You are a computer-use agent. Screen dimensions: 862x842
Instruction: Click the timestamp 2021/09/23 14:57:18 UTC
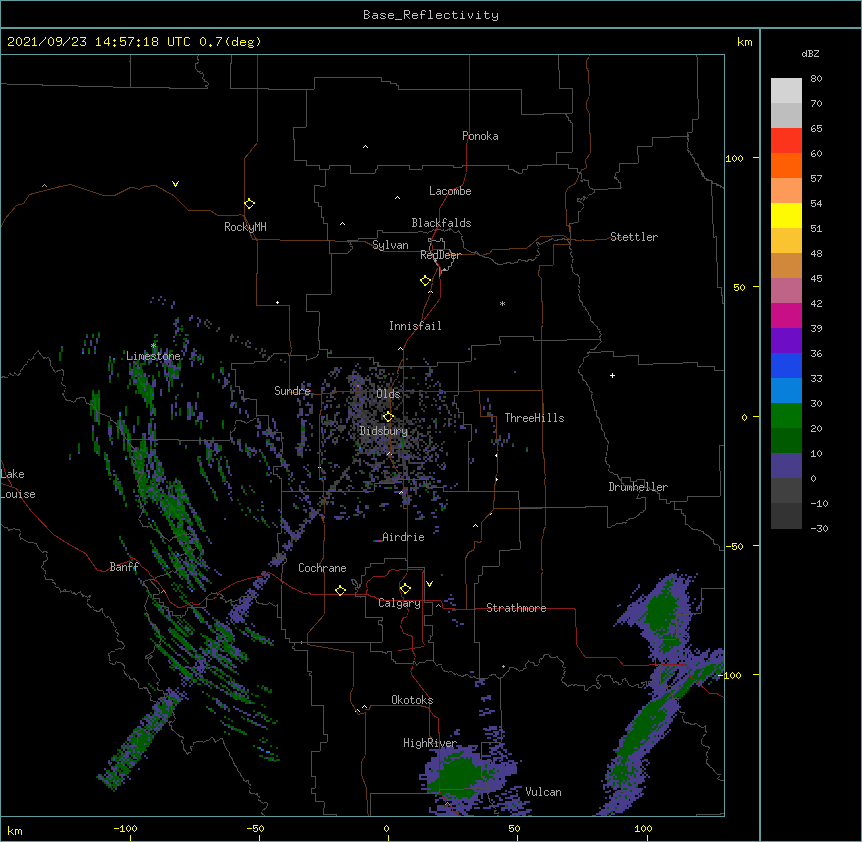[x=99, y=42]
